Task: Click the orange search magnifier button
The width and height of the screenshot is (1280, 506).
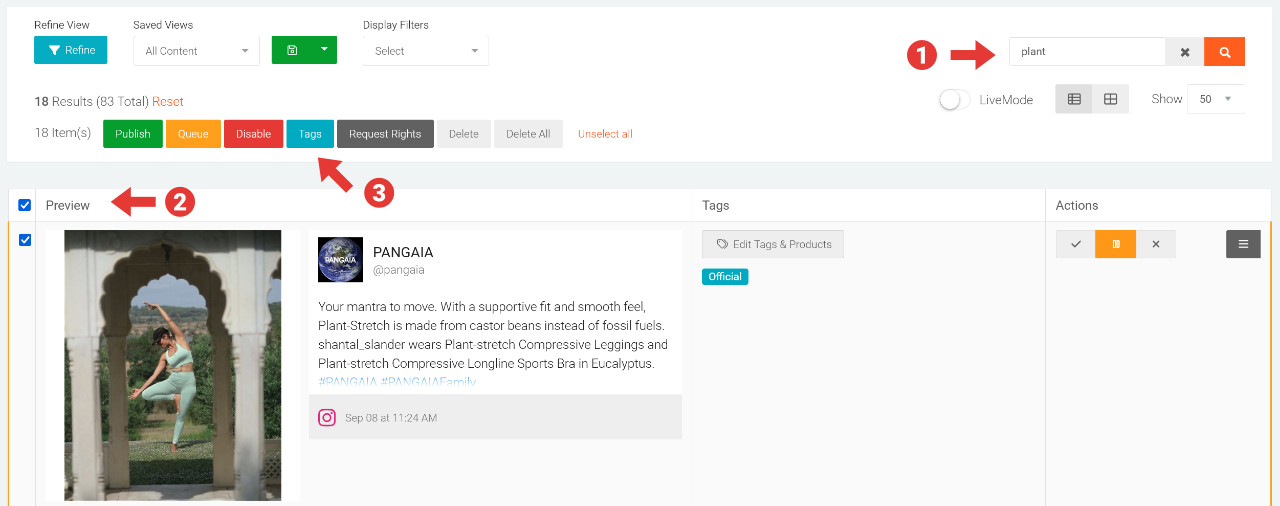Action: [1224, 52]
